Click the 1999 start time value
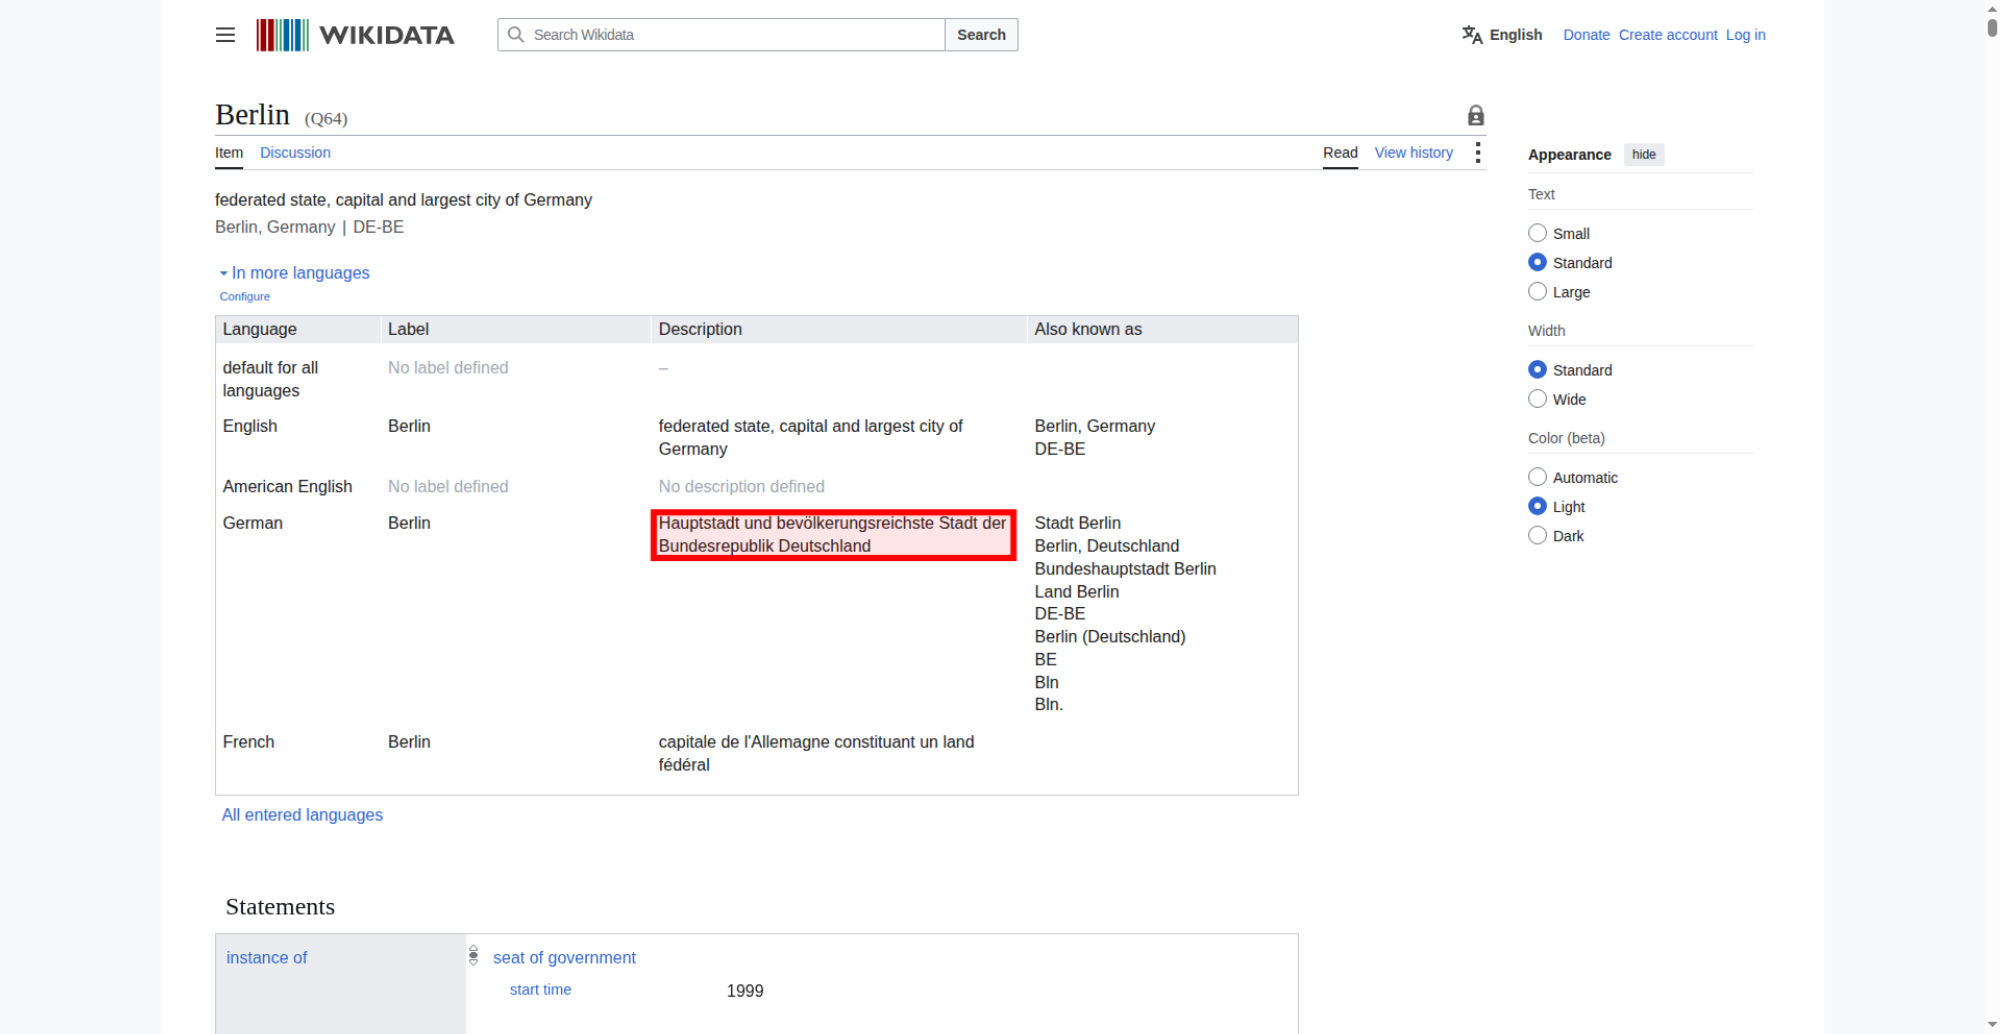2000x1034 pixels. point(745,991)
